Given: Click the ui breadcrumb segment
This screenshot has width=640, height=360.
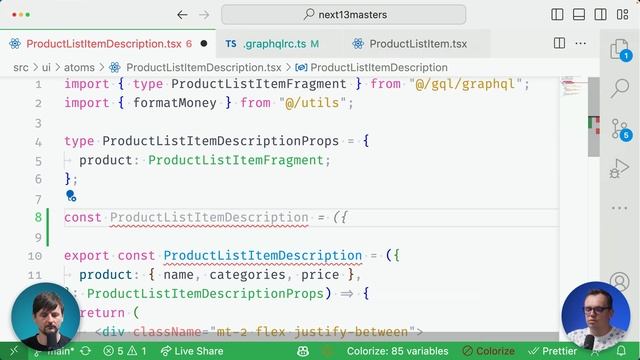Looking at the screenshot, I should [x=47, y=67].
